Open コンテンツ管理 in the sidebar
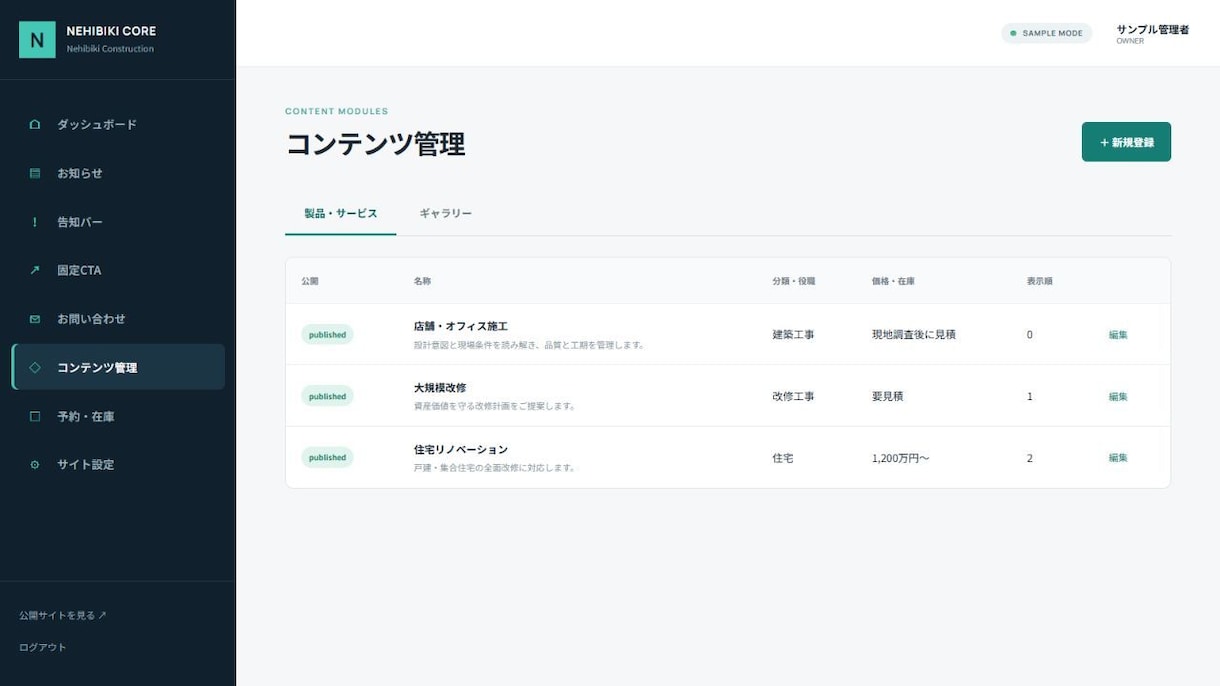Screen dimensions: 1220x686 118,367
